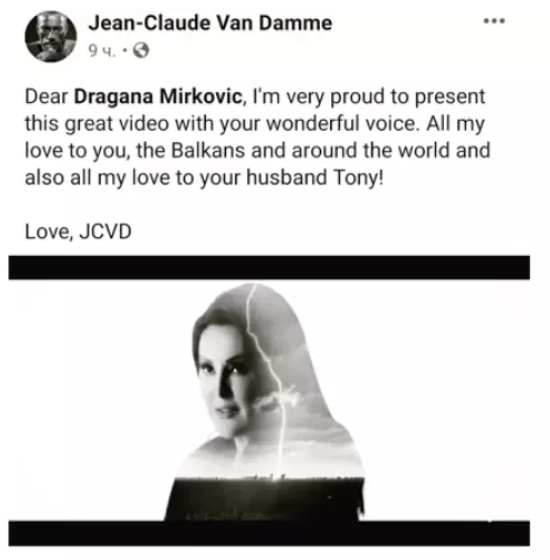Click the word "Balkans" in the post

click(208, 150)
